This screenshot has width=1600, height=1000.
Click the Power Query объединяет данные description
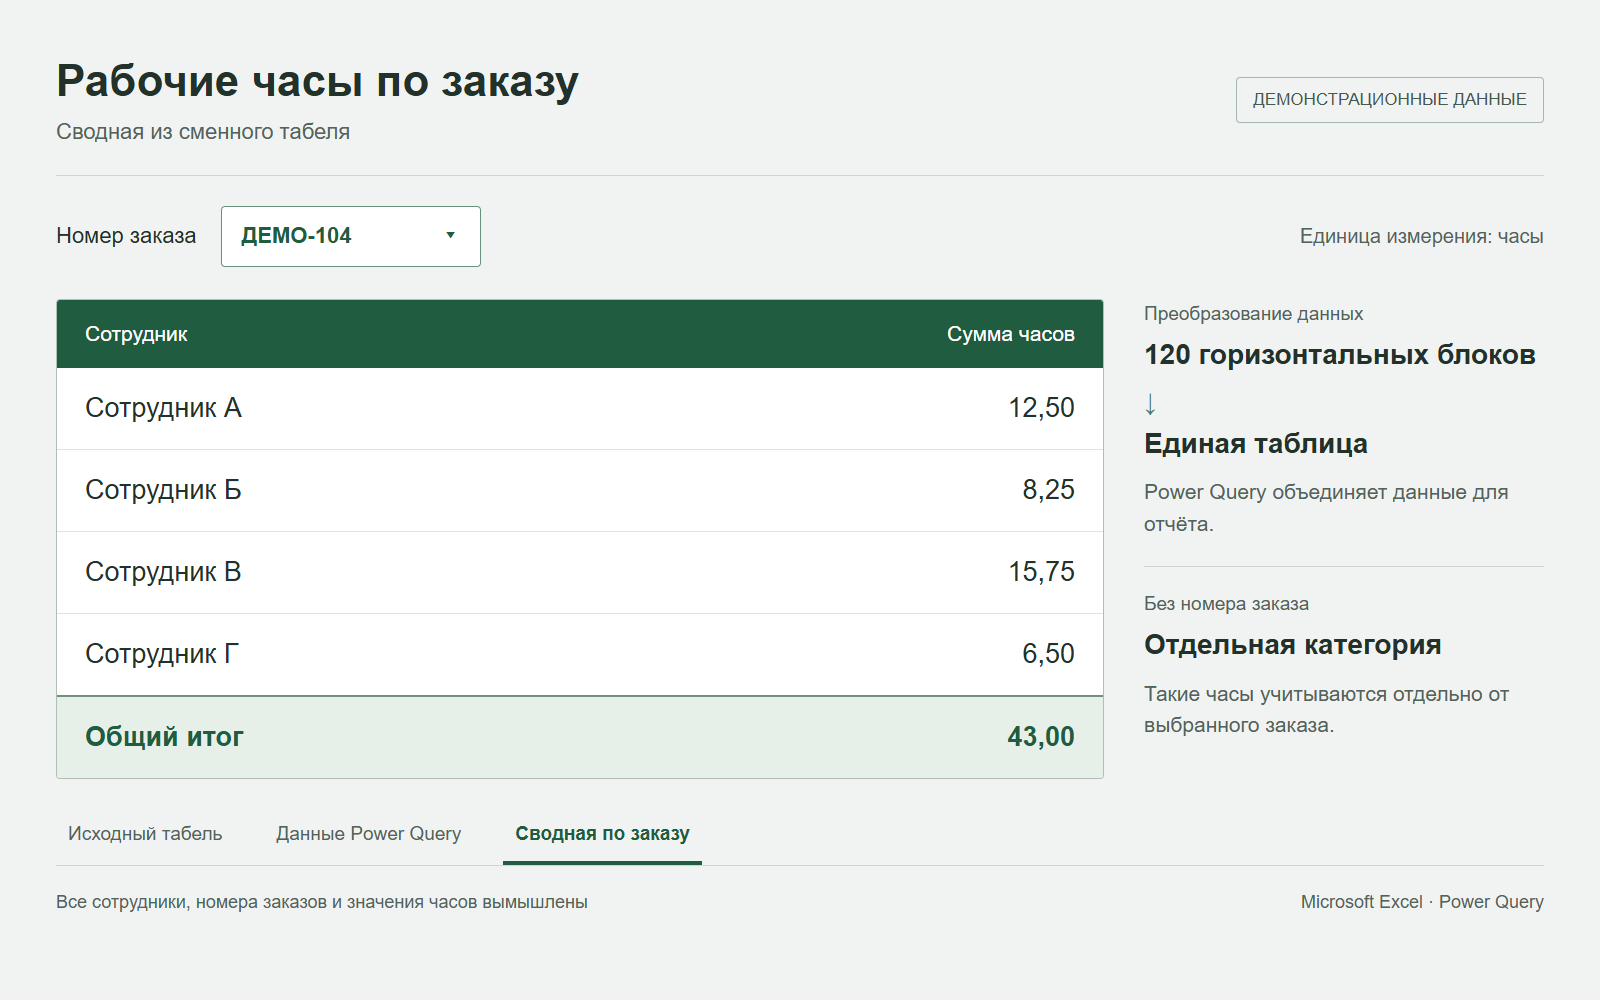(x=1326, y=508)
